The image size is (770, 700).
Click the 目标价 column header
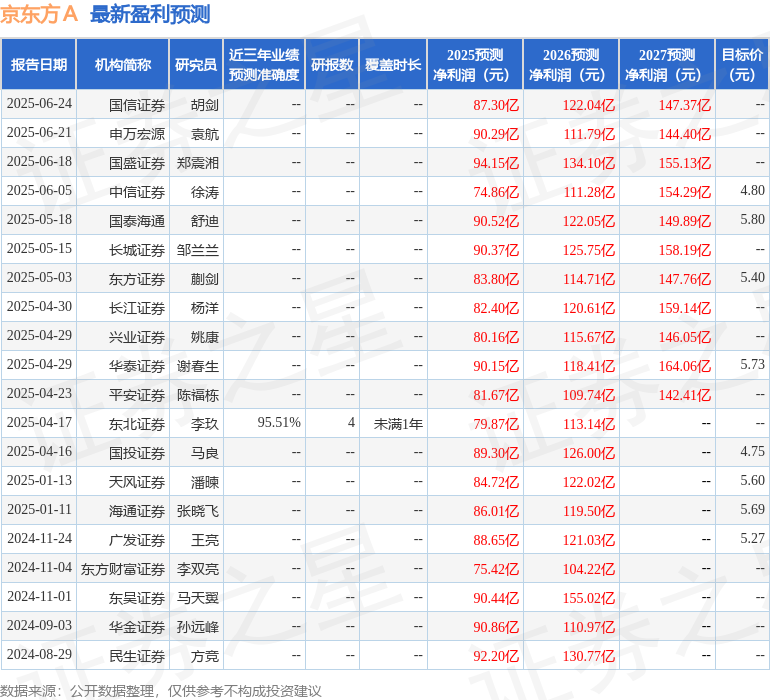[742, 65]
